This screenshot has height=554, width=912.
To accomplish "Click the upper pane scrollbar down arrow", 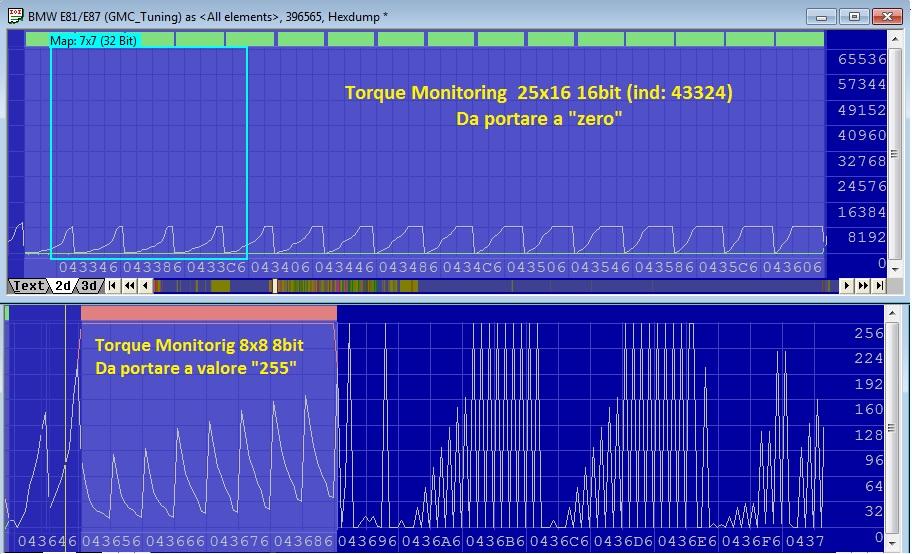I will click(895, 271).
